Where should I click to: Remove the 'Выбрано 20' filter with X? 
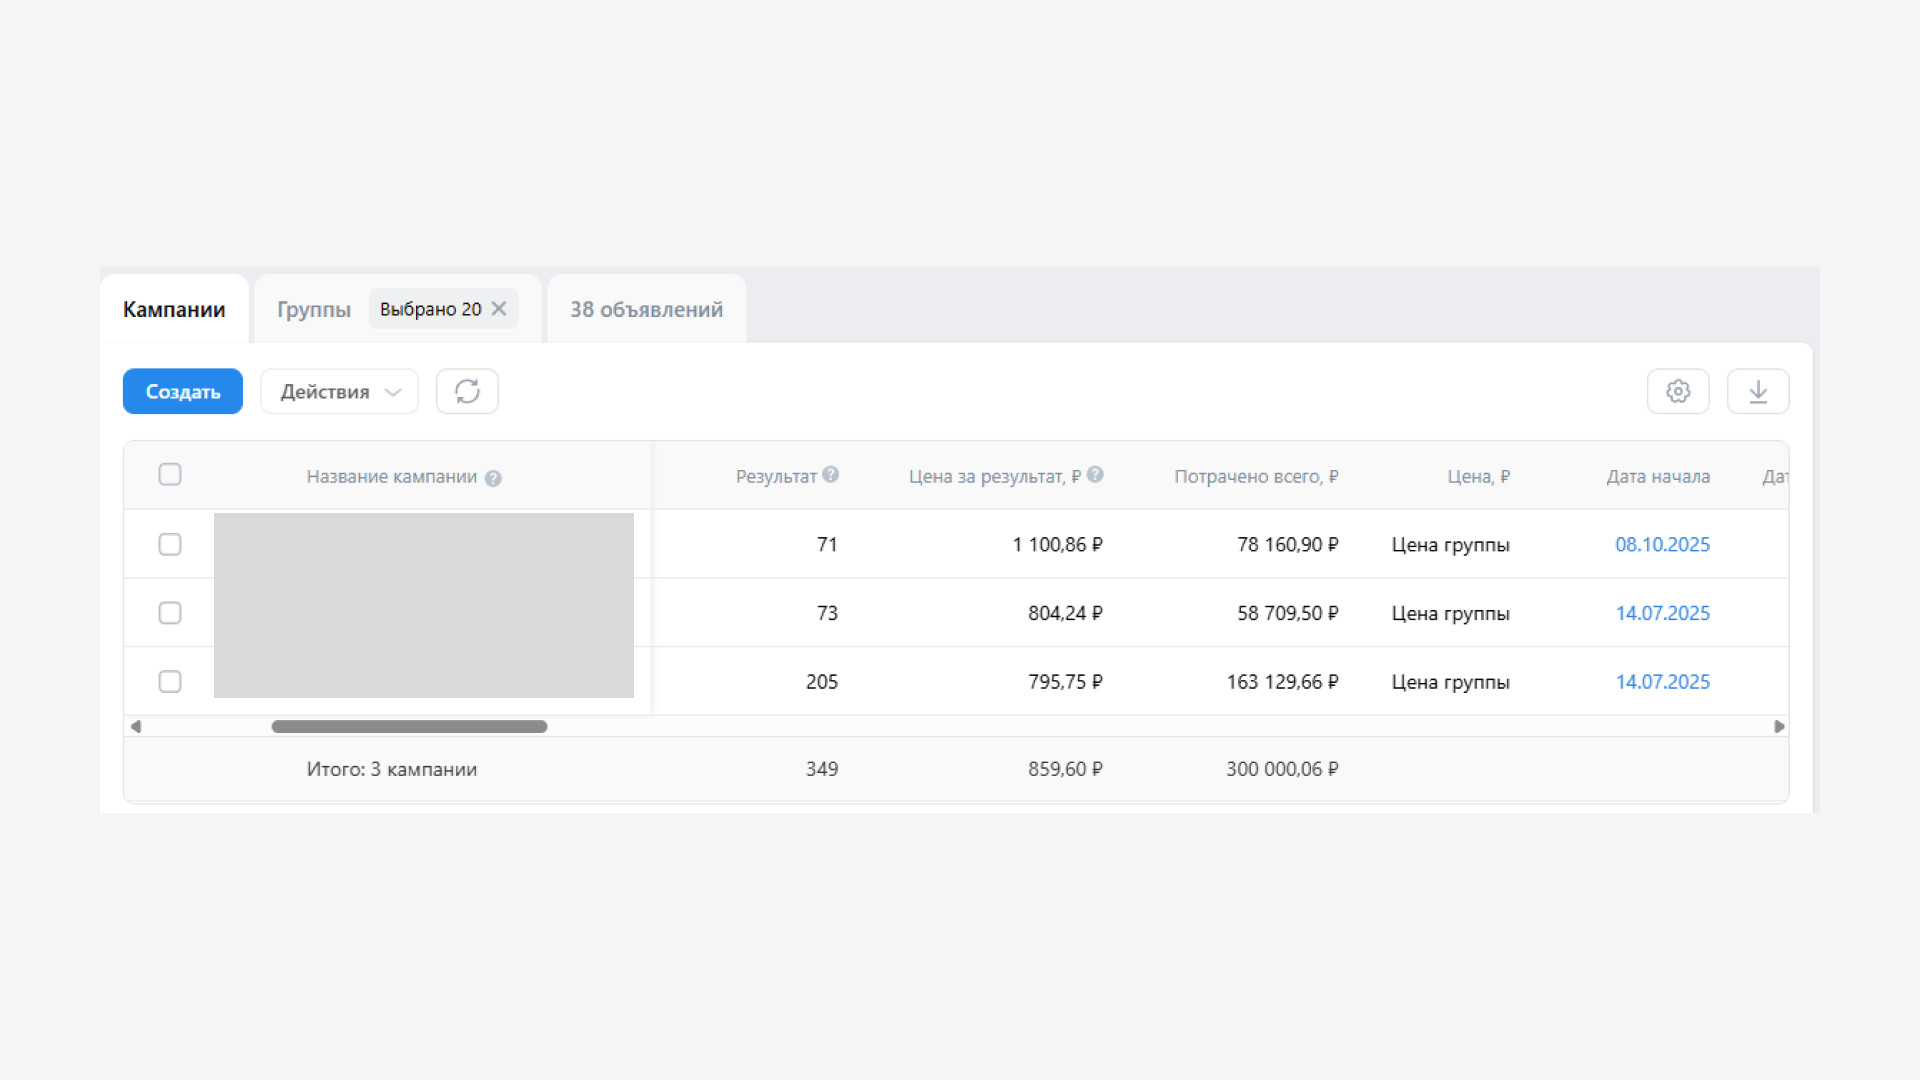pos(499,309)
